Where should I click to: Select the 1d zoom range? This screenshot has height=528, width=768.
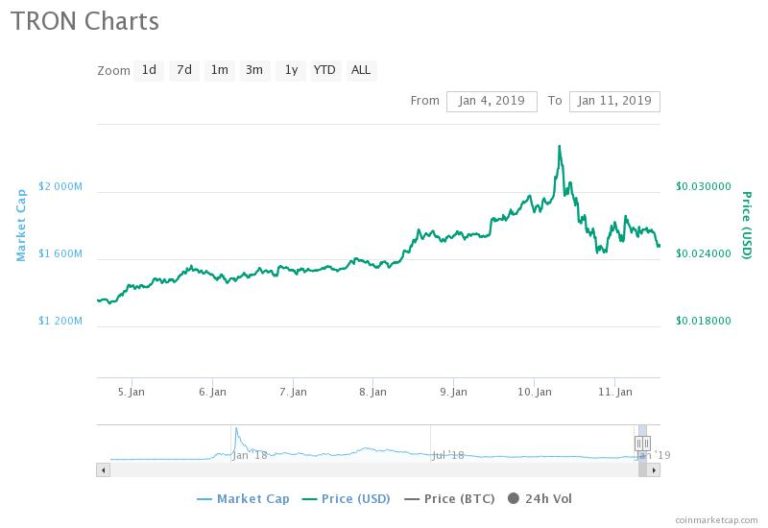[149, 70]
